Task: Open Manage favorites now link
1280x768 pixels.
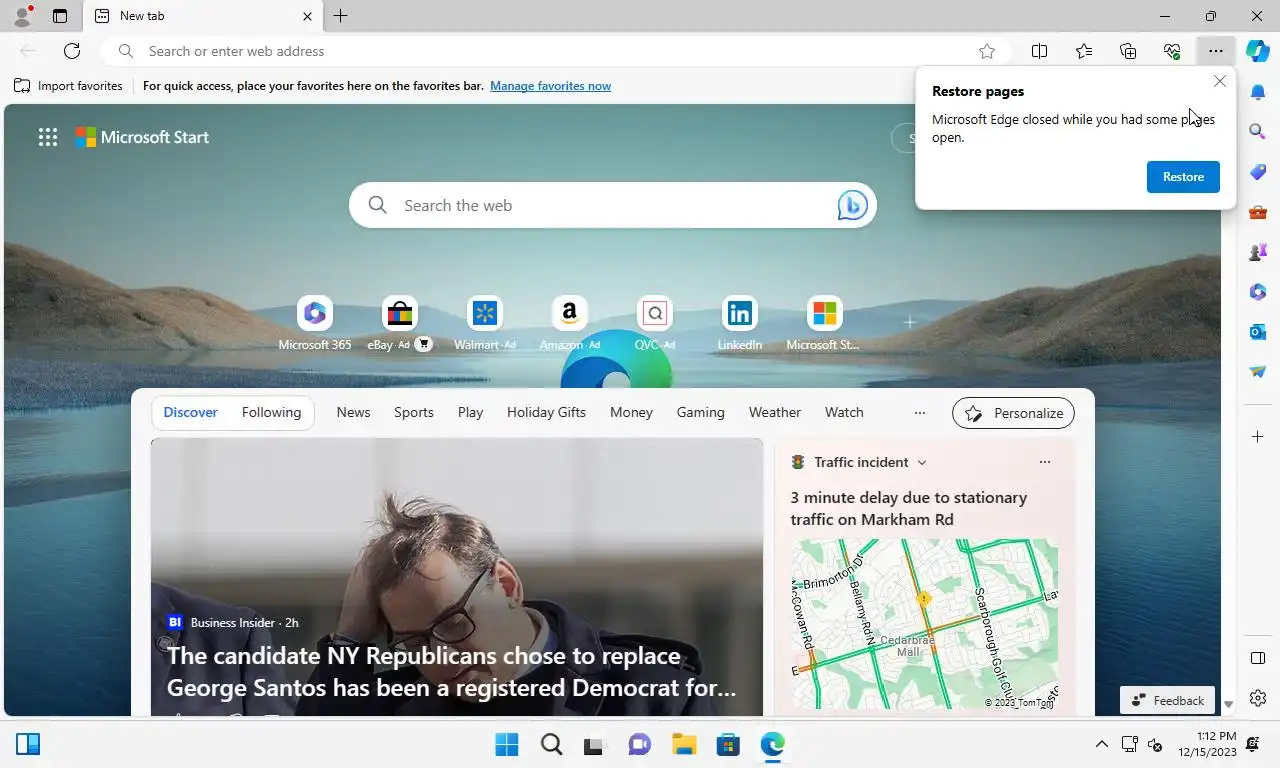Action: click(550, 86)
